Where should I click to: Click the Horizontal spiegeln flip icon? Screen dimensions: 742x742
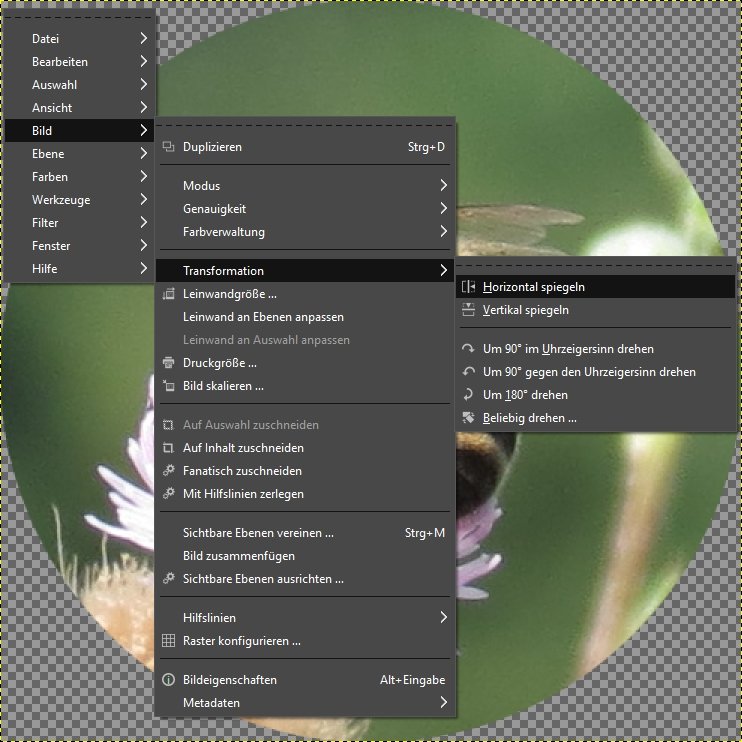[468, 287]
